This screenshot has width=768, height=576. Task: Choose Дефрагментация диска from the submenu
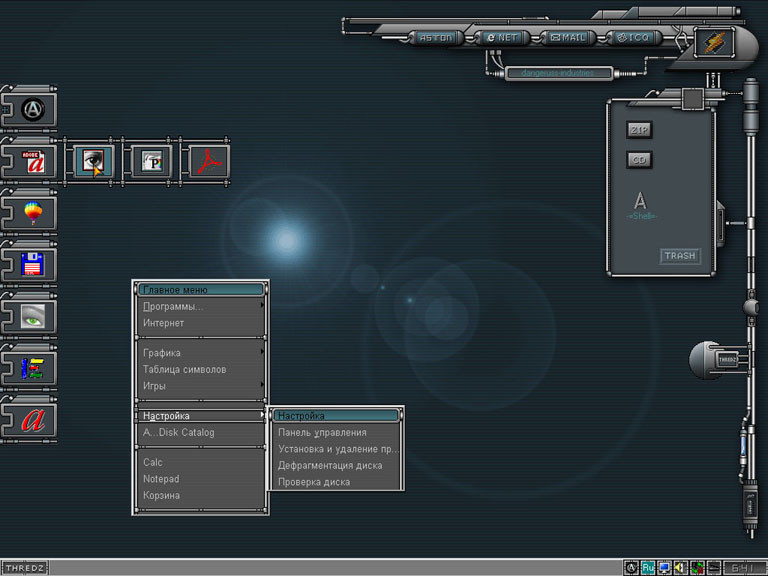coord(330,465)
